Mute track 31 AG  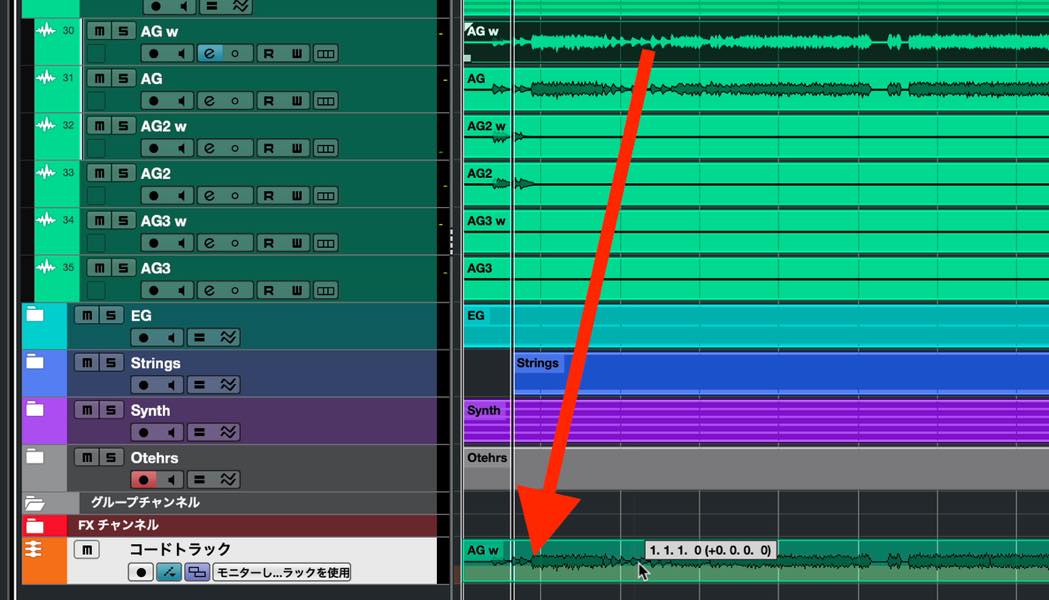coord(99,78)
